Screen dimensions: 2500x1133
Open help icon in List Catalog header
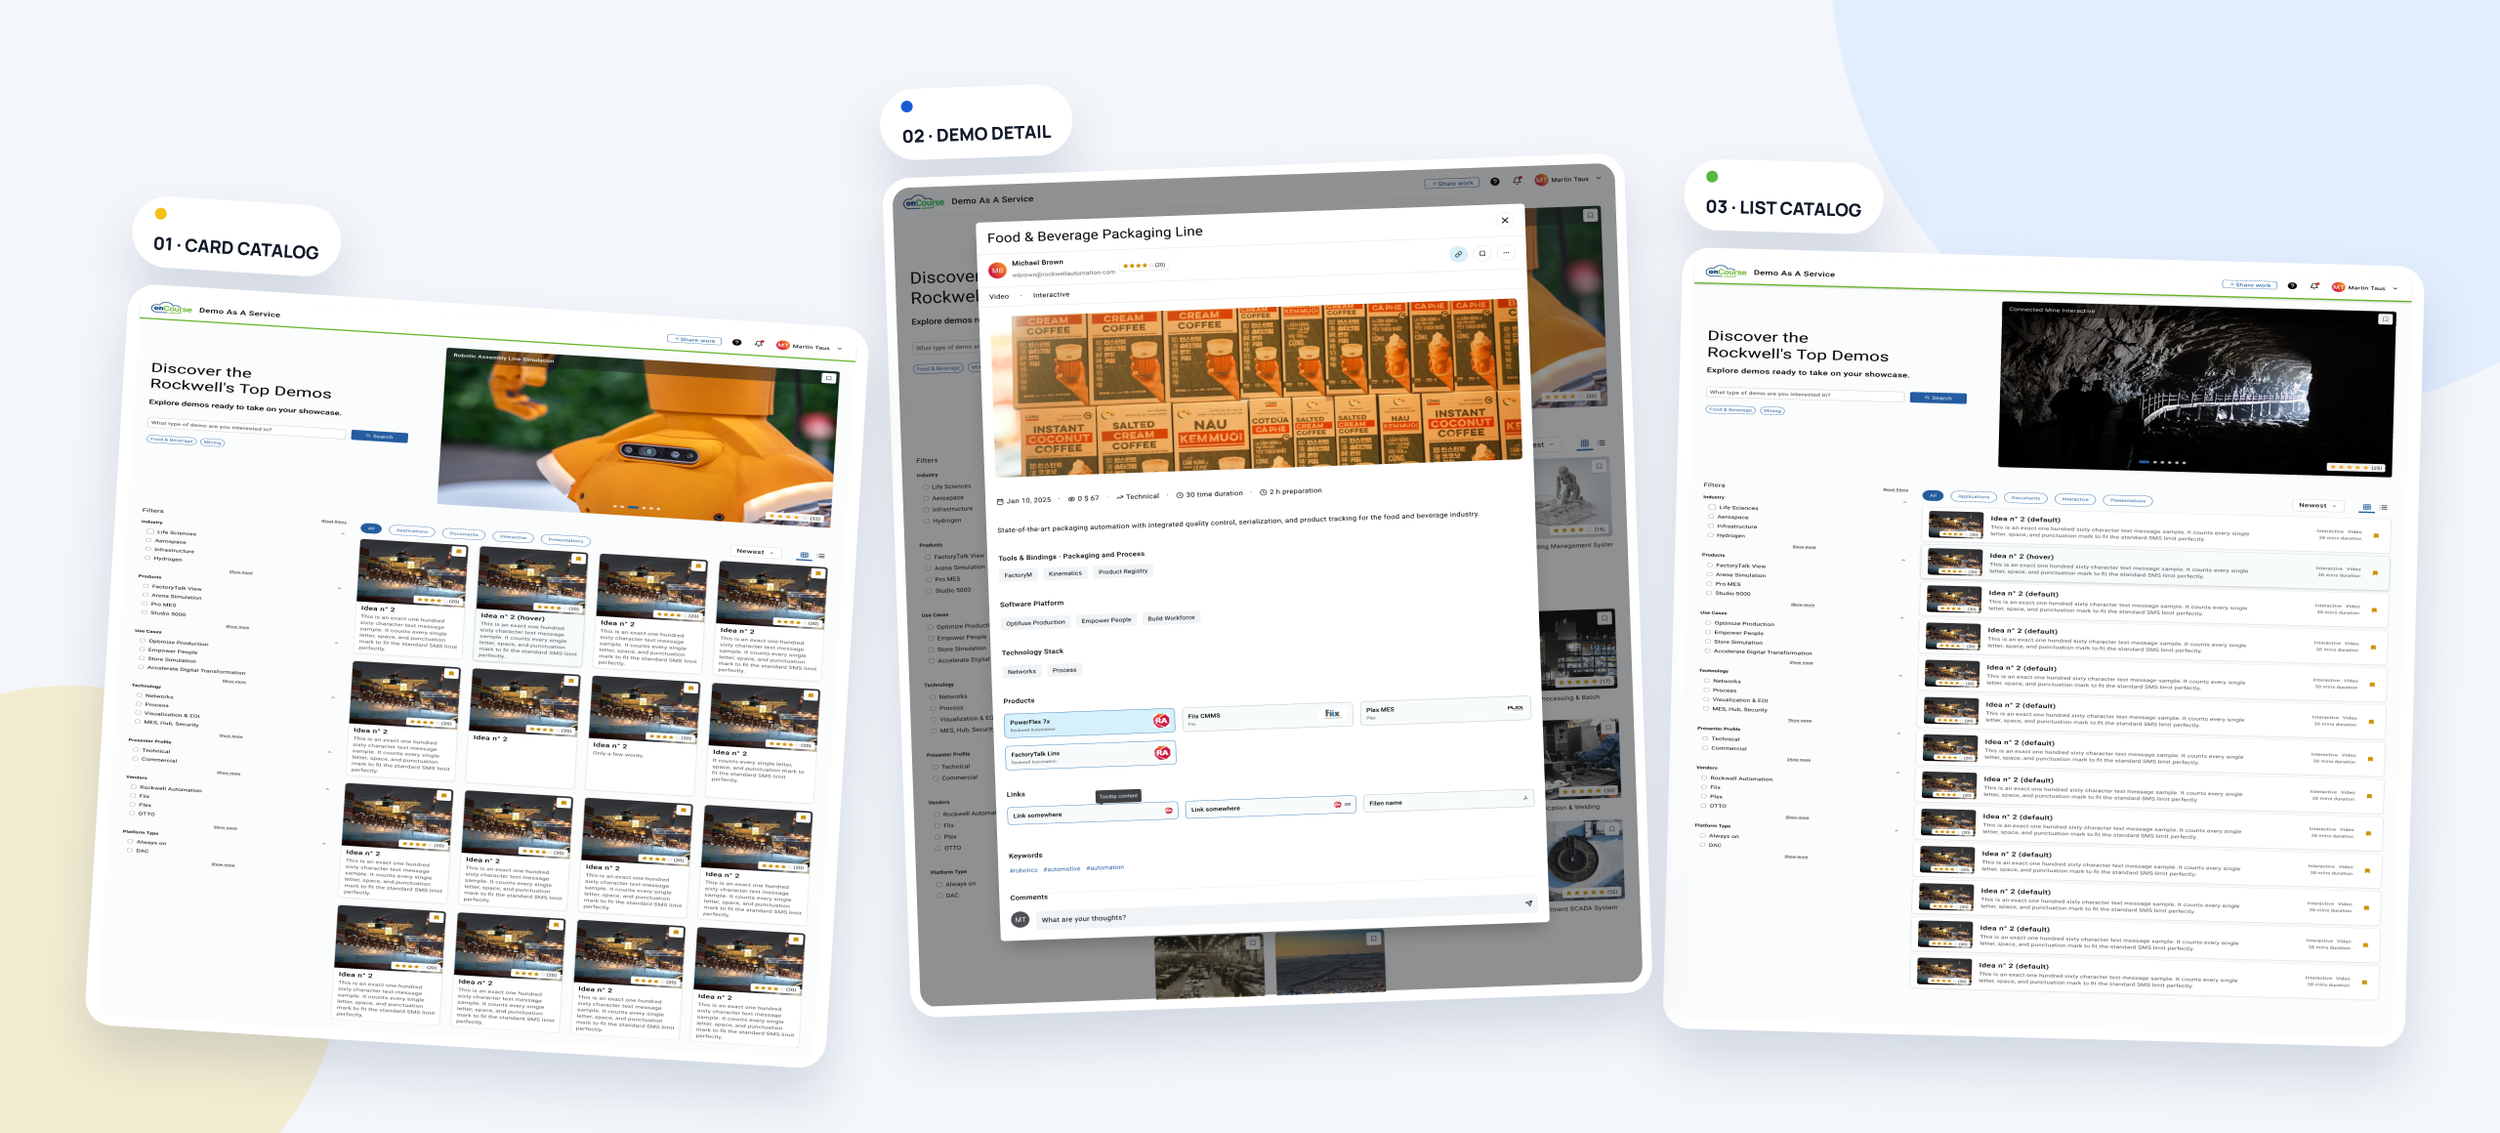pos(2292,286)
